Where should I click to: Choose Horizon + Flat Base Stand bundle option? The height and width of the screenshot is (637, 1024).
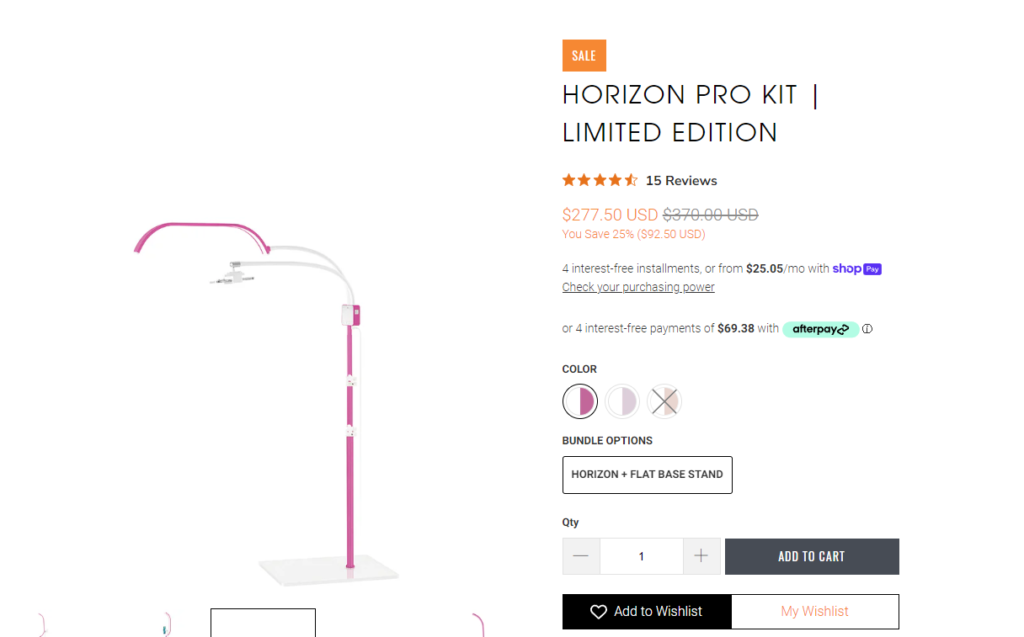[x=647, y=474]
